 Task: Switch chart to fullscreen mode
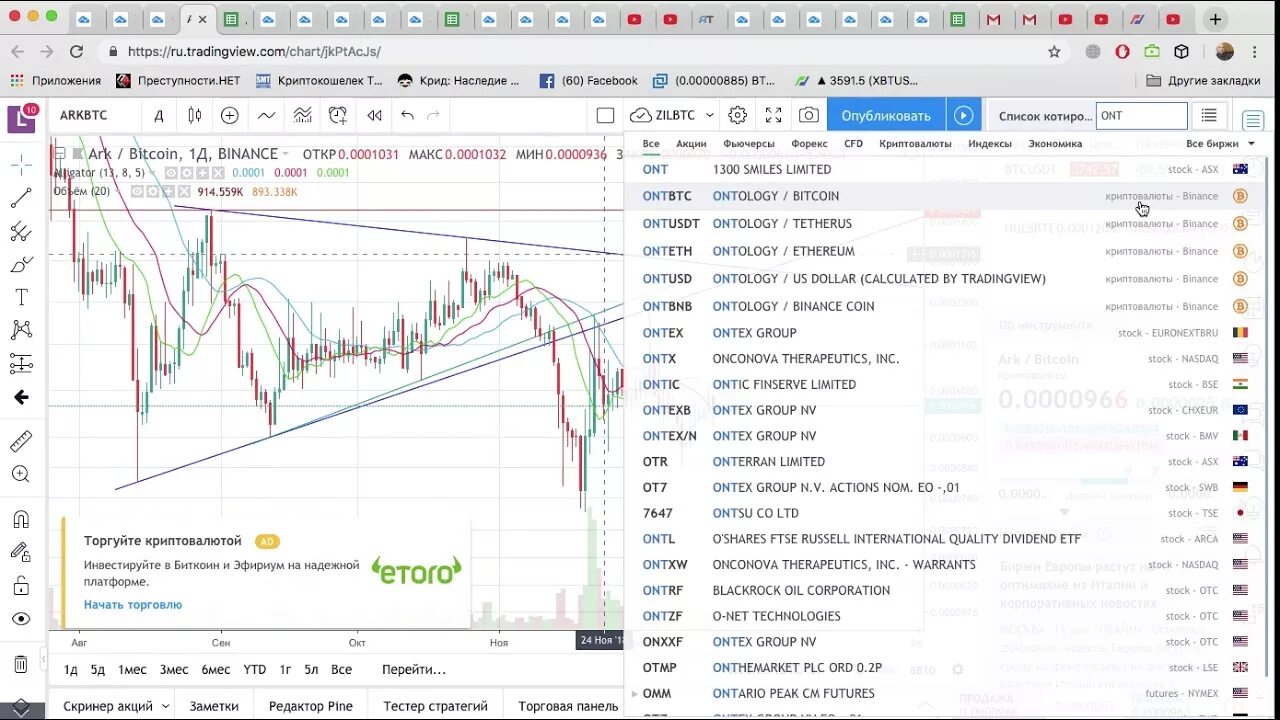[773, 115]
